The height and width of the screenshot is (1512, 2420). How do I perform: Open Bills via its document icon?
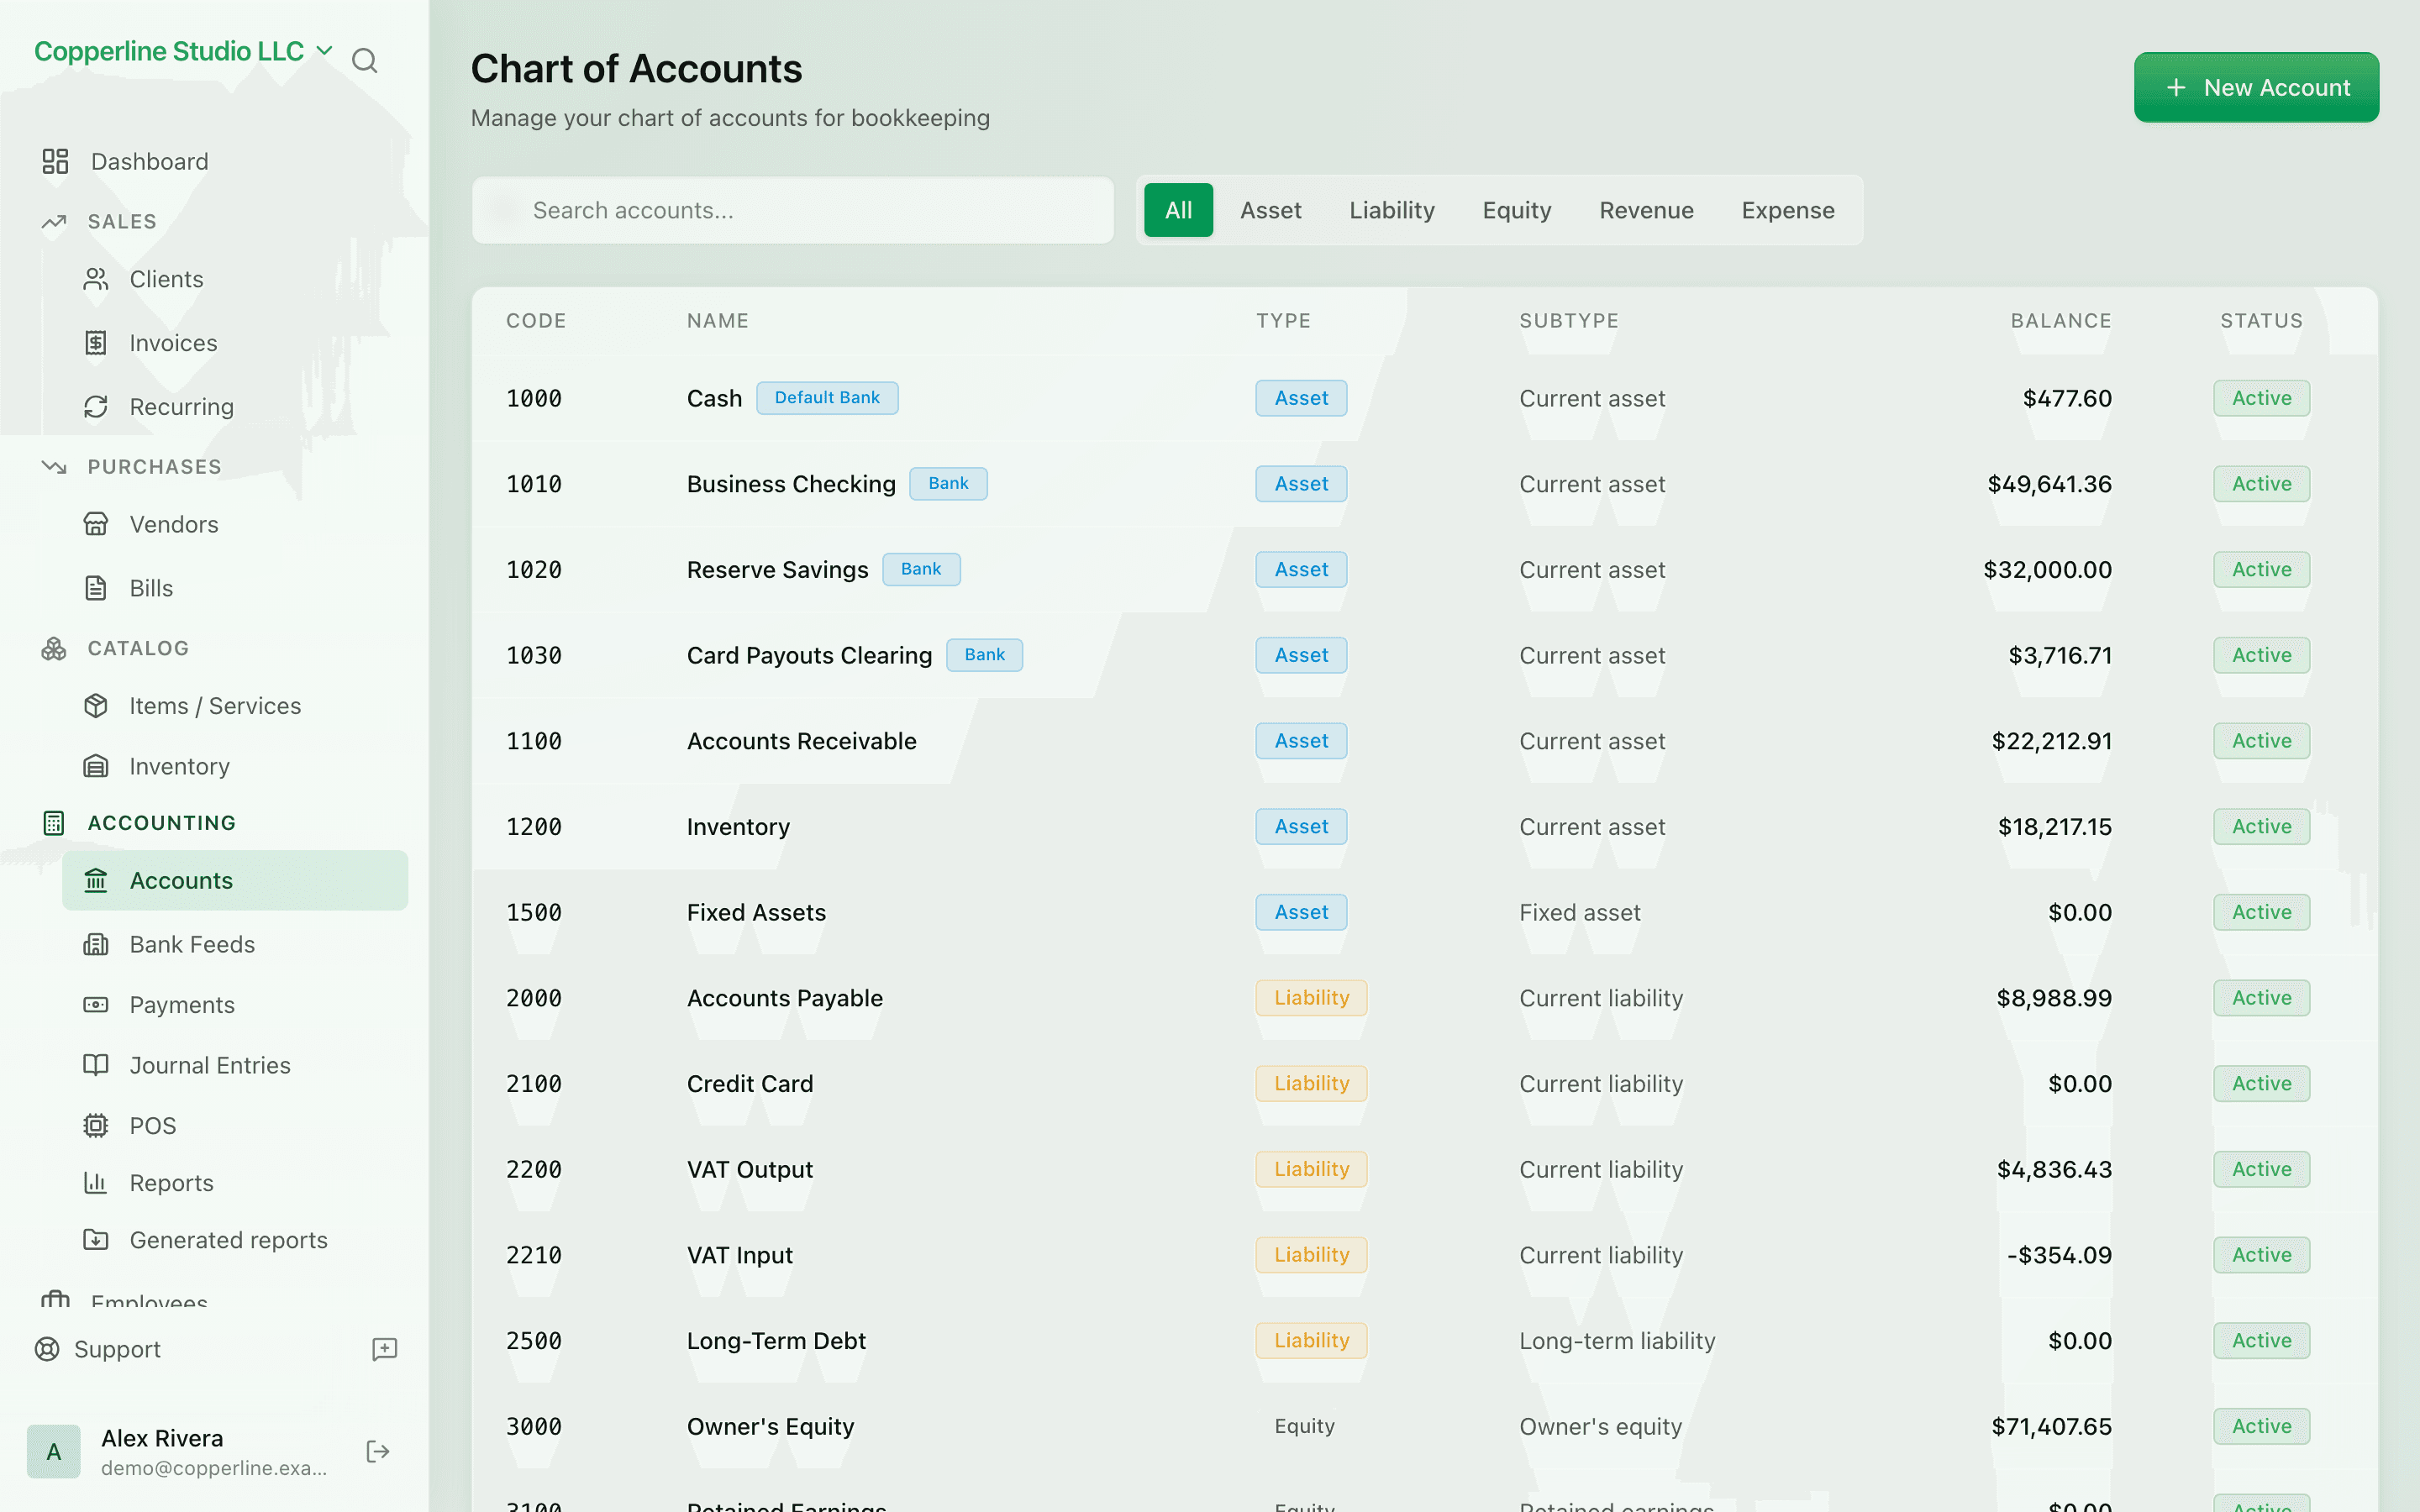96,588
